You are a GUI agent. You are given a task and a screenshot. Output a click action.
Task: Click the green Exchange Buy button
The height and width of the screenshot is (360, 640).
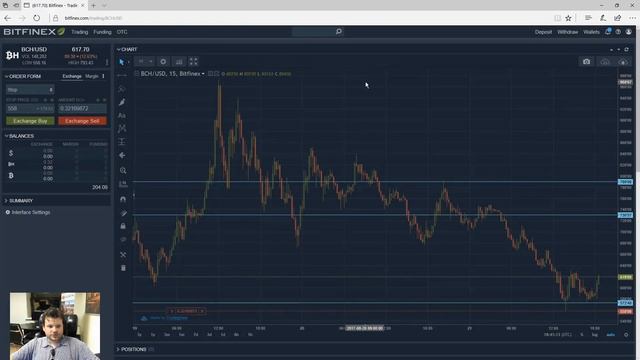click(30, 121)
